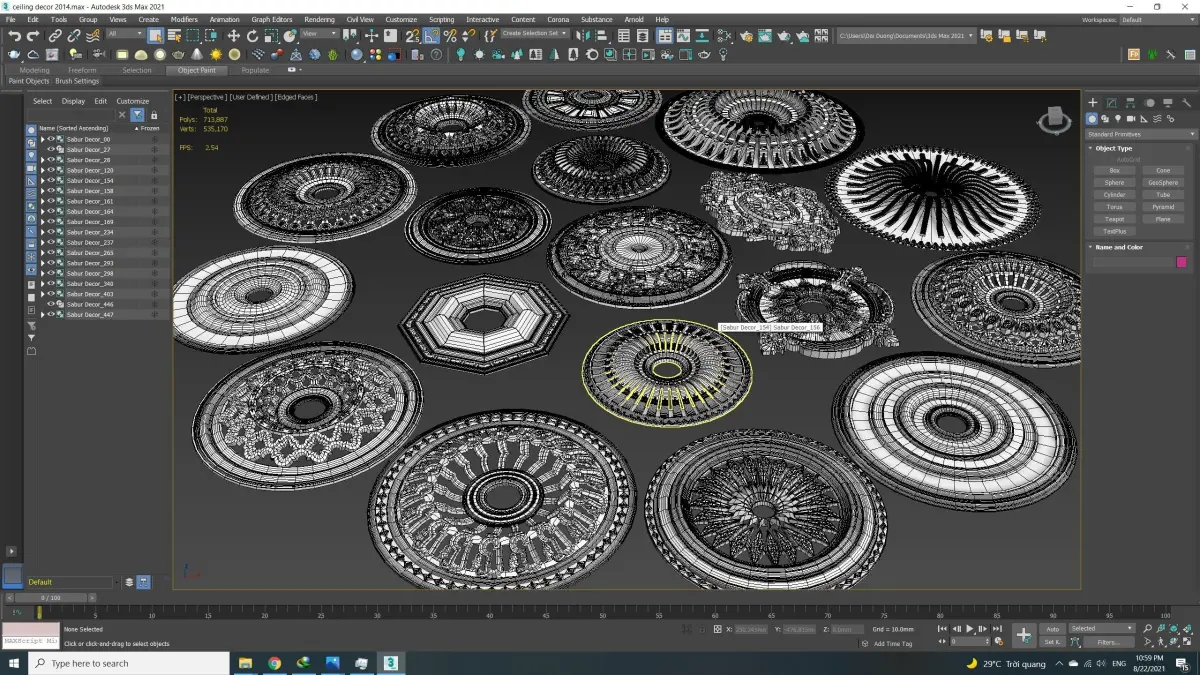Click the Redo arrow icon
The height and width of the screenshot is (675, 1200).
31,35
